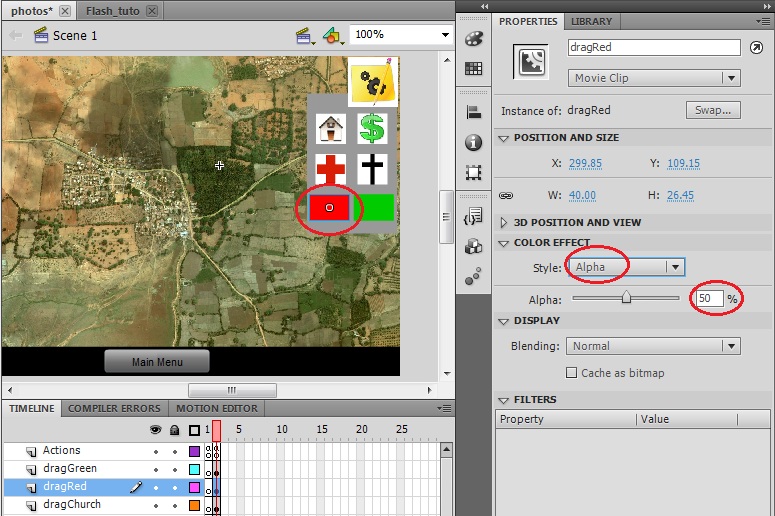The image size is (775, 516).
Task: Toggle visibility dot of dragGreen layer
Action: tap(156, 469)
